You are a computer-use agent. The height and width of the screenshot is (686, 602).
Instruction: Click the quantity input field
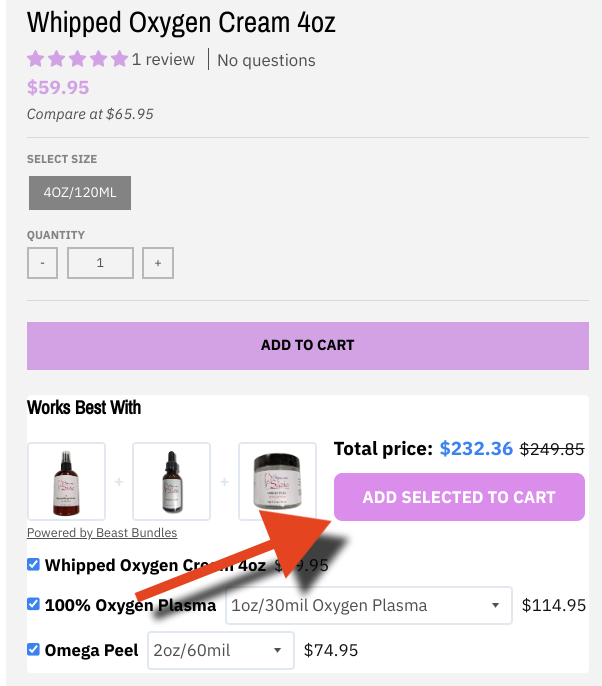100,263
